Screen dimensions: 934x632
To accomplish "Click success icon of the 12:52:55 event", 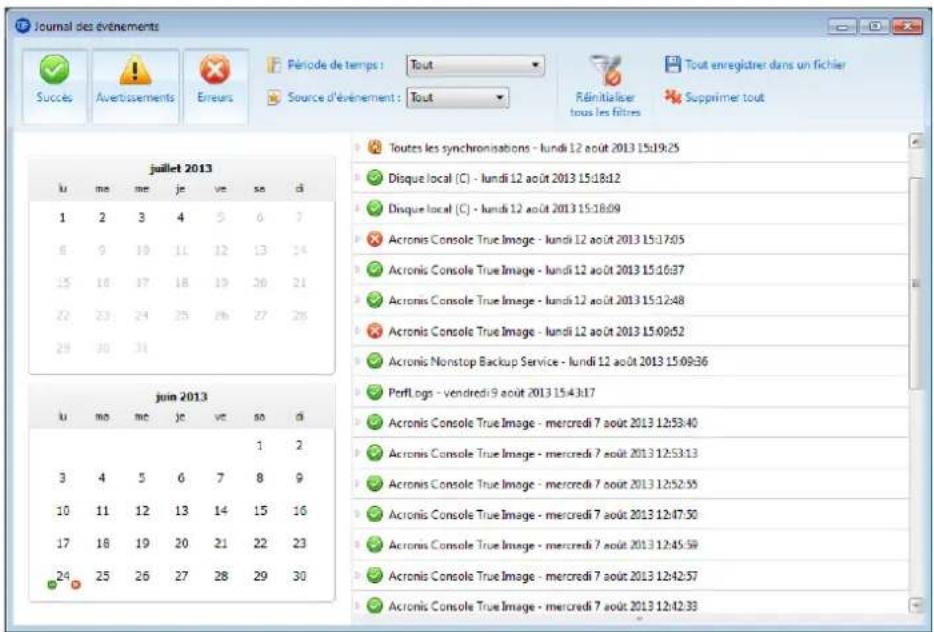I will click(x=374, y=483).
